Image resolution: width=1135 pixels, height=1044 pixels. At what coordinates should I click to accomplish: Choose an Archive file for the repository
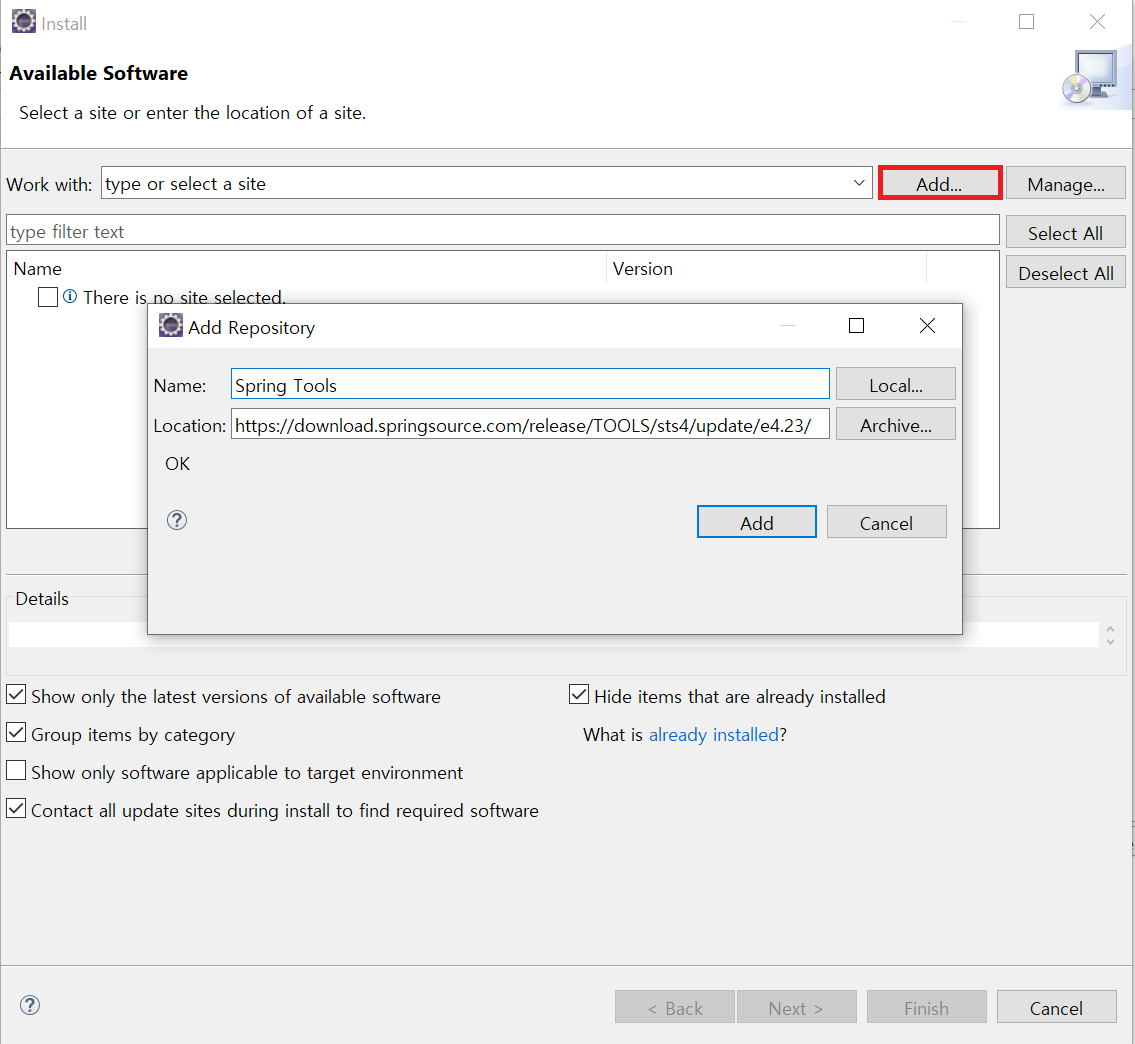click(895, 425)
